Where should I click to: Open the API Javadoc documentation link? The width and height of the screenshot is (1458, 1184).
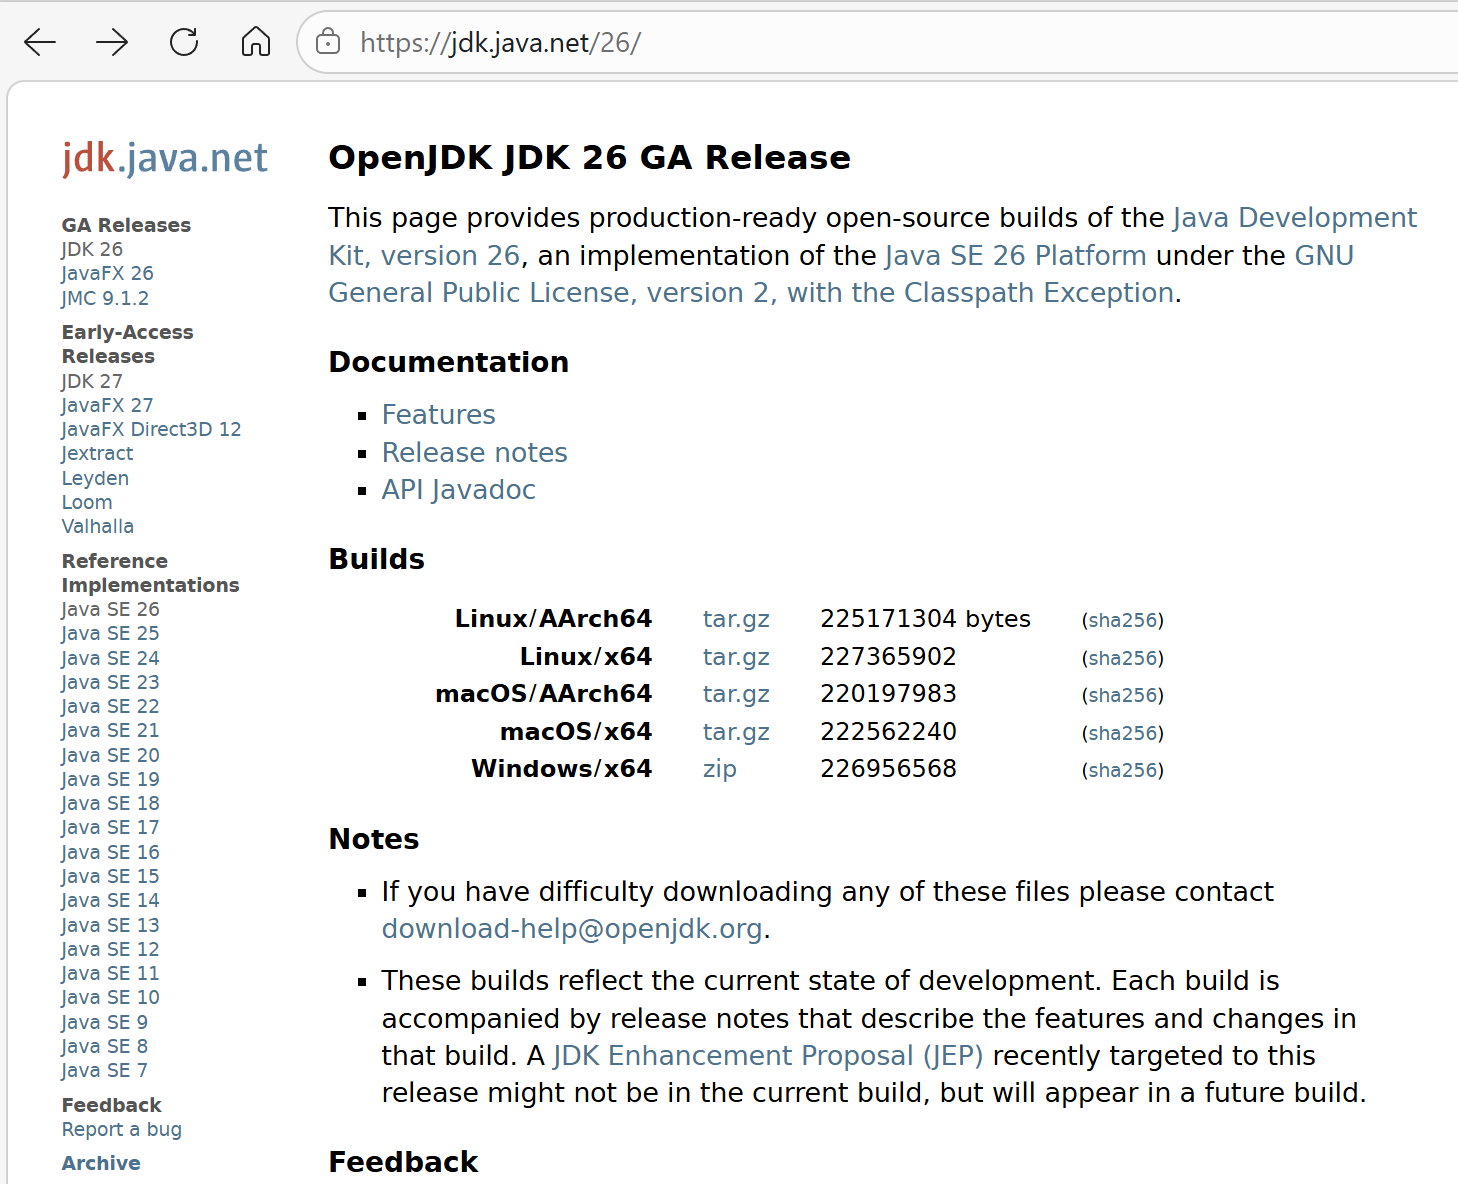pyautogui.click(x=459, y=490)
